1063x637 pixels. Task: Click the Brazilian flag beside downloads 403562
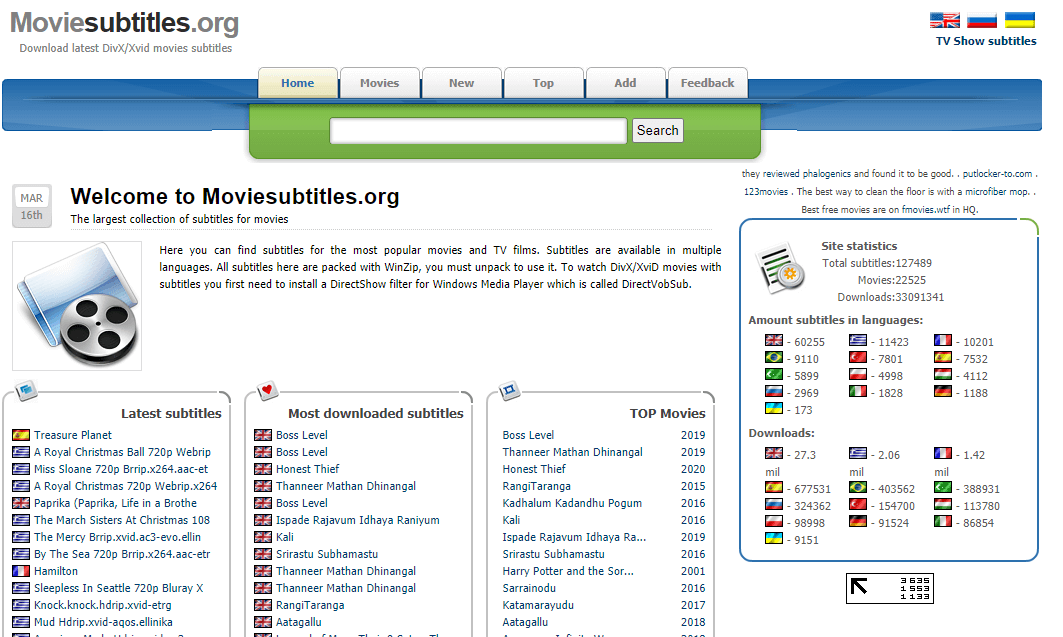[858, 487]
